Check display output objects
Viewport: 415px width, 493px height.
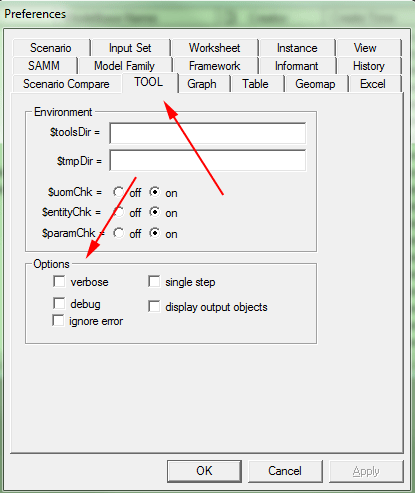point(154,306)
